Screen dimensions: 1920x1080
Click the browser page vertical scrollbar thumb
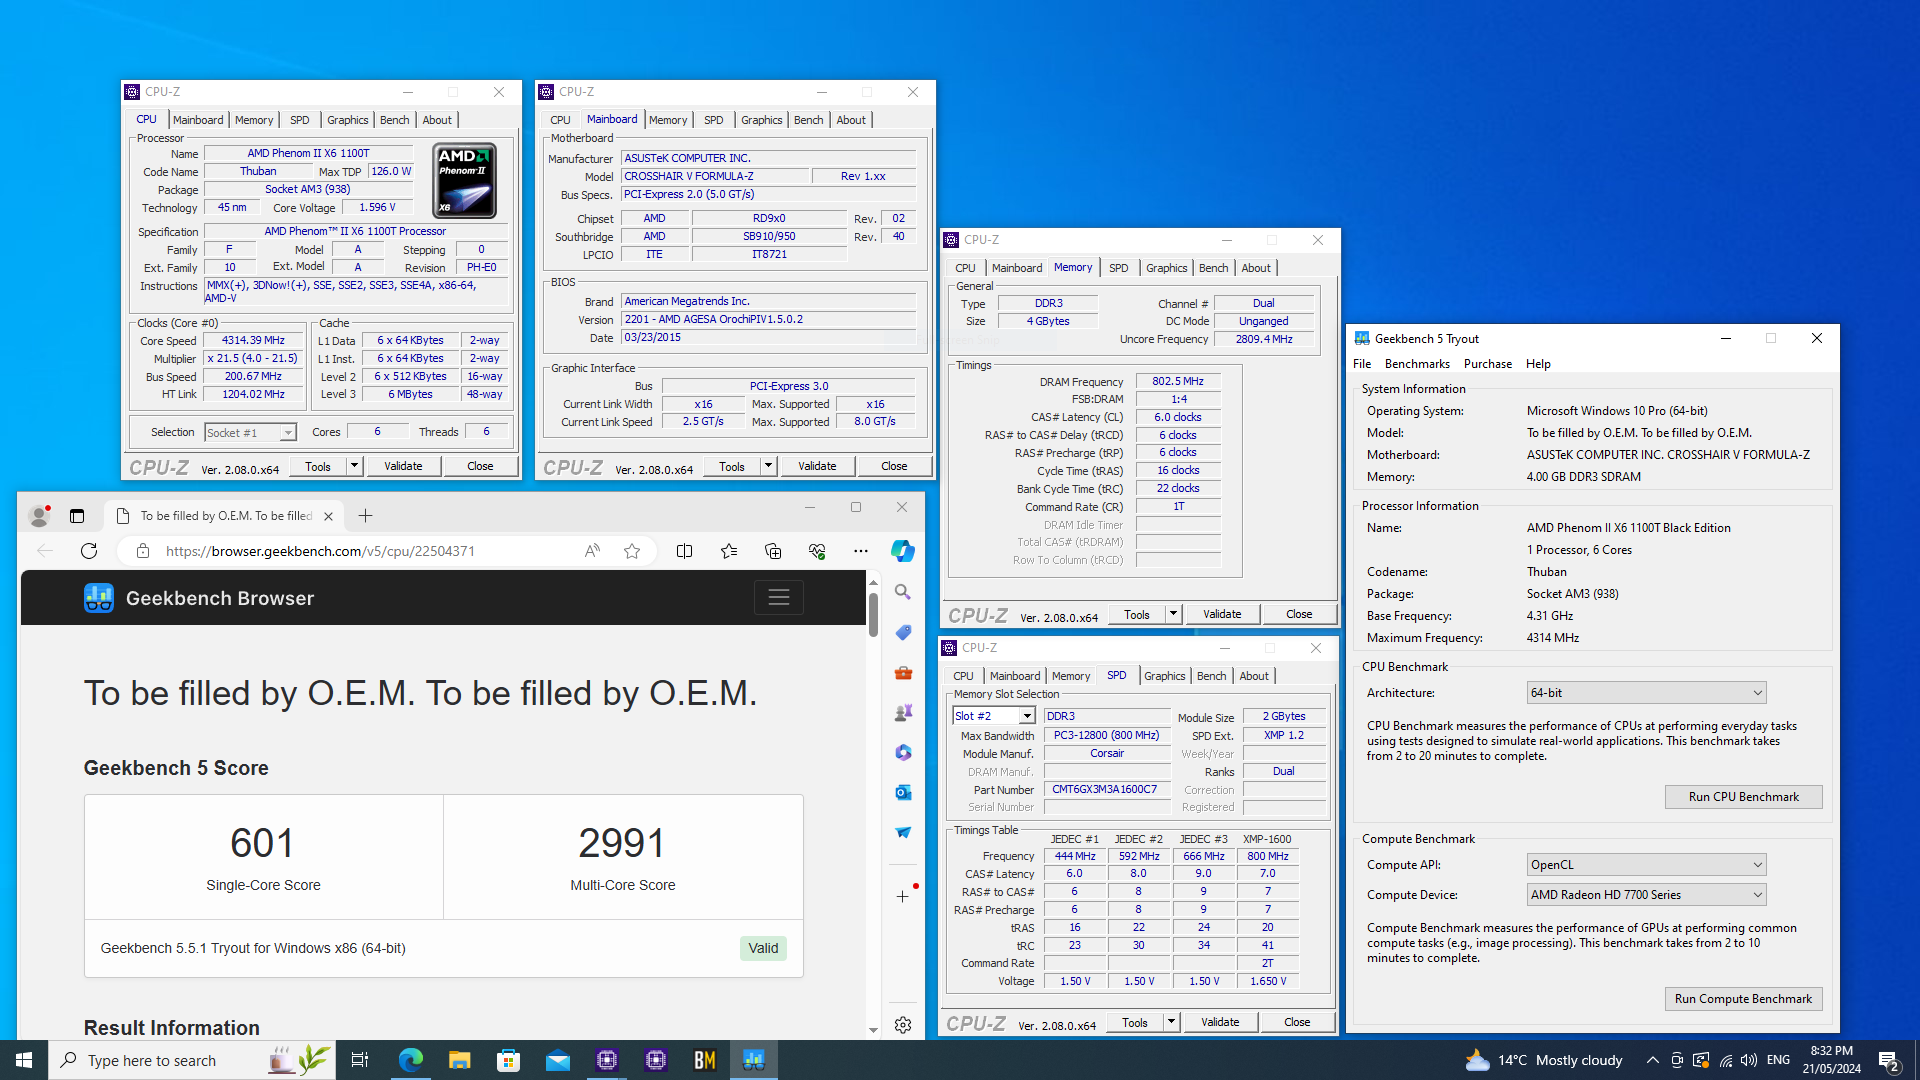point(873,614)
